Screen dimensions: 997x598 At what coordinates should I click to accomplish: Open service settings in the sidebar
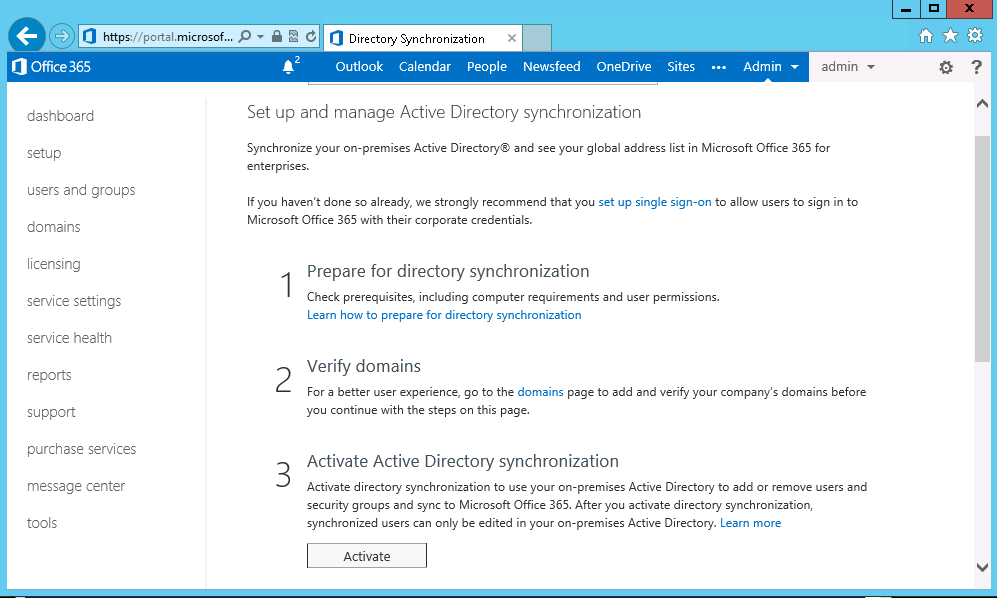pyautogui.click(x=74, y=301)
